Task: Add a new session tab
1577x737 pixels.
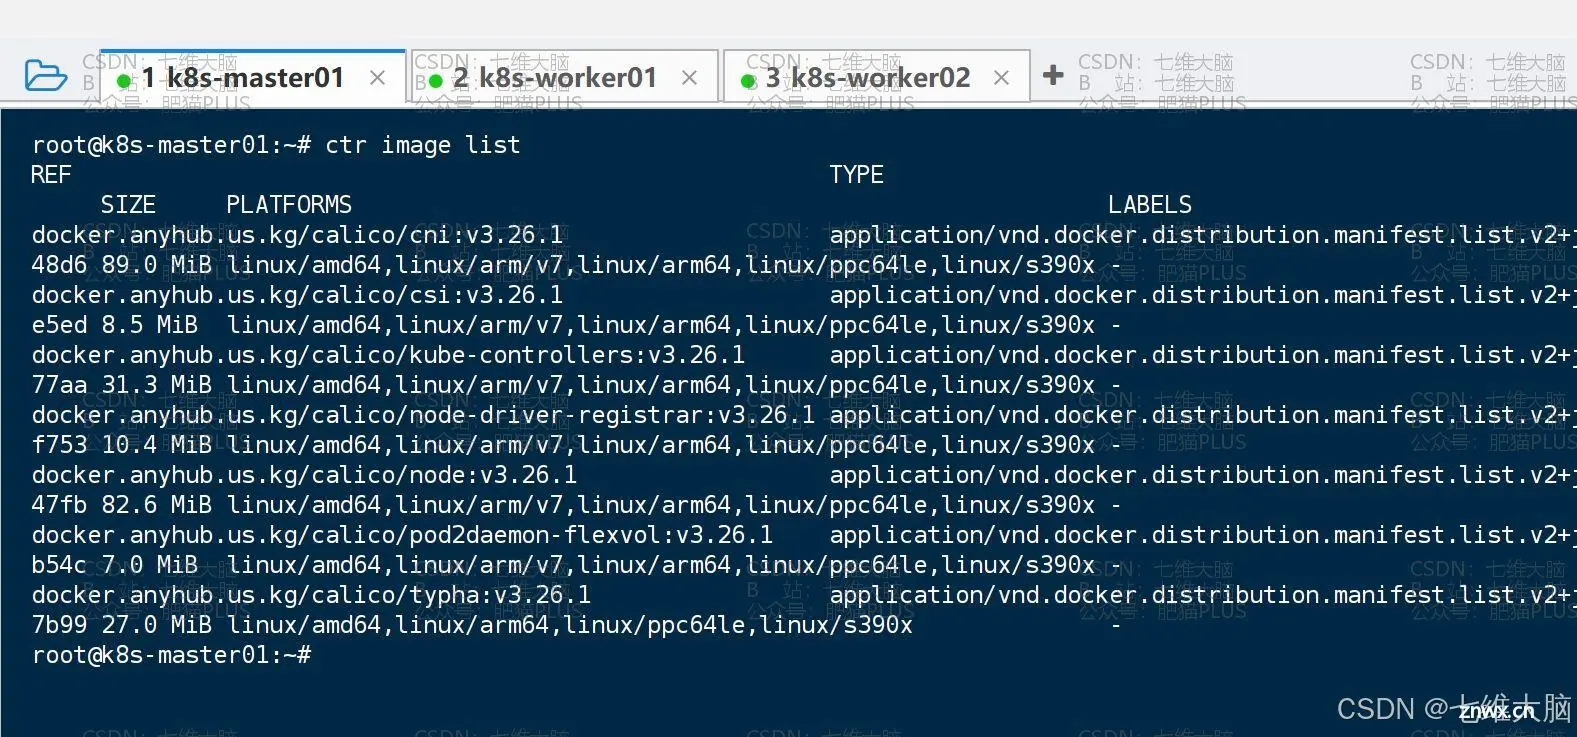Action: coord(1053,75)
